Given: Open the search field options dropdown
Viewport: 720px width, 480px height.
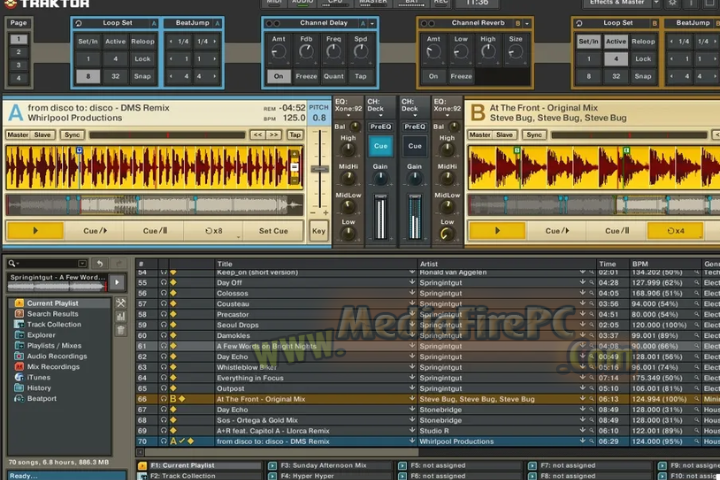Looking at the screenshot, I should pyautogui.click(x=82, y=263).
